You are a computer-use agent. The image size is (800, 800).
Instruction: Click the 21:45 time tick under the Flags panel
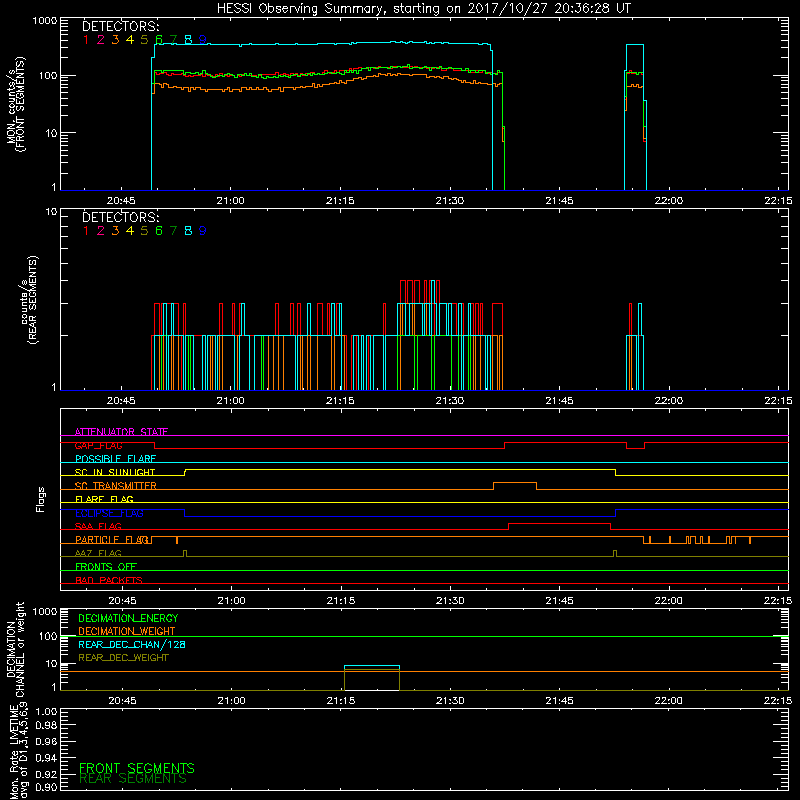[560, 601]
